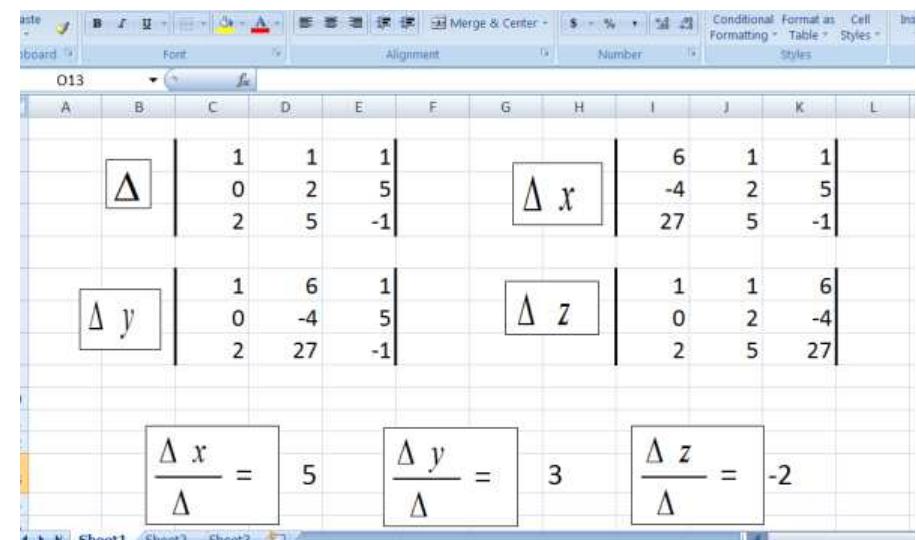
Task: Click into the formula bar
Action: coord(584,81)
